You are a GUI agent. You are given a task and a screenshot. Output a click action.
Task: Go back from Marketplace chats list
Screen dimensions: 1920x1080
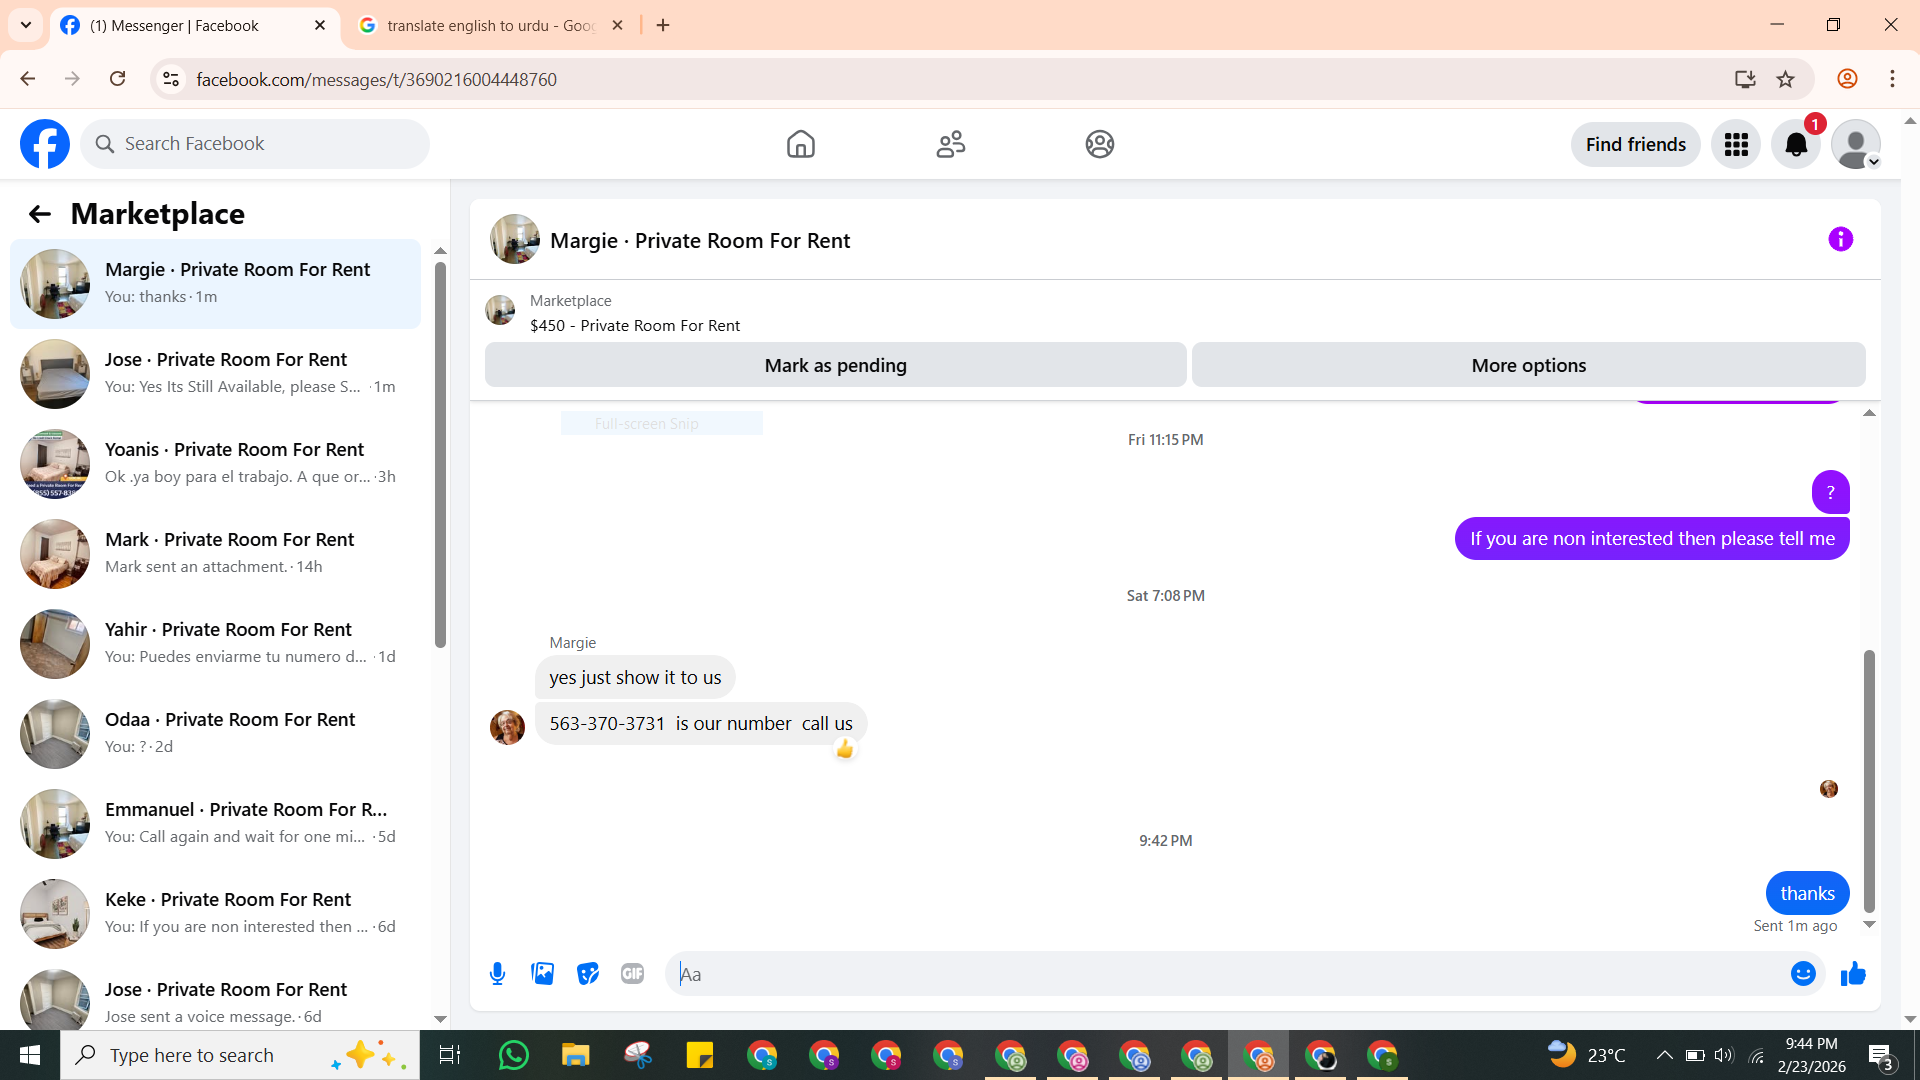pos(39,214)
